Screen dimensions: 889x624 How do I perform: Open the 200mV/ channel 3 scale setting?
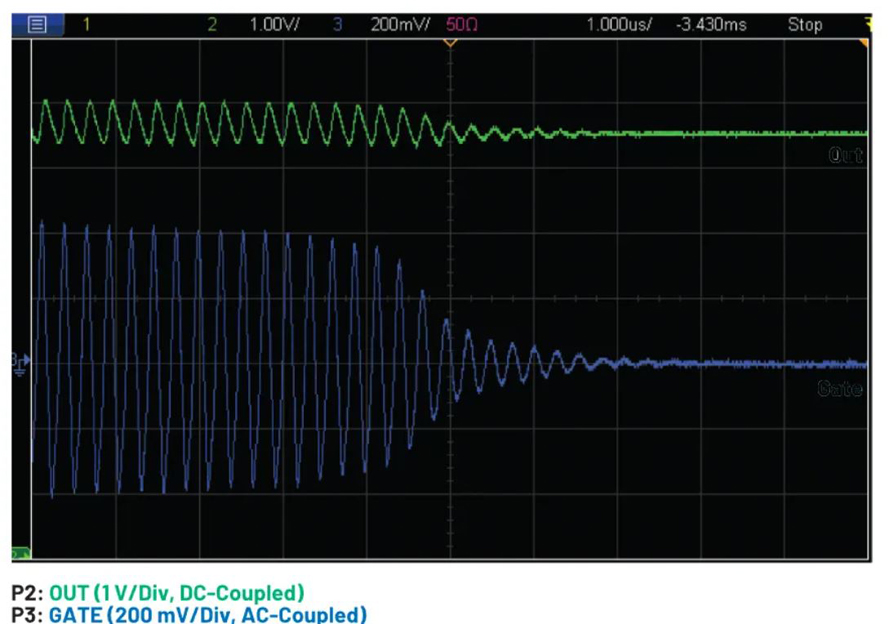(x=396, y=24)
